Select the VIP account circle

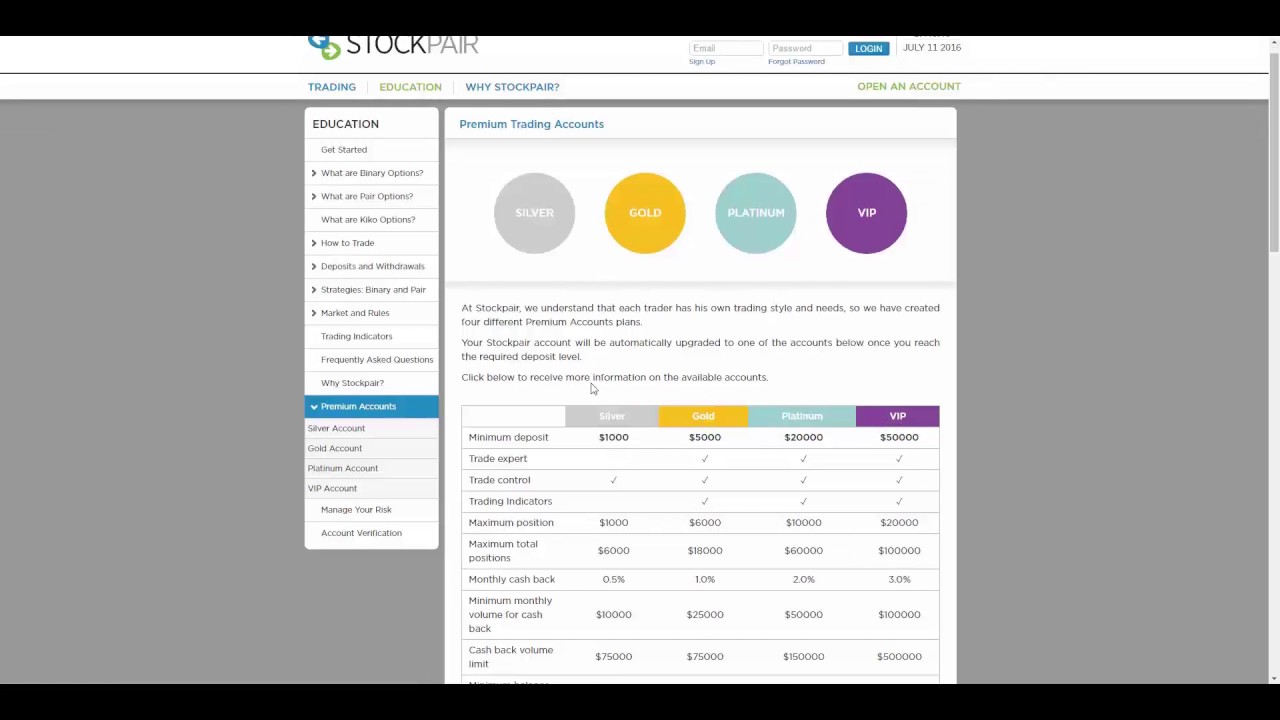tap(866, 213)
